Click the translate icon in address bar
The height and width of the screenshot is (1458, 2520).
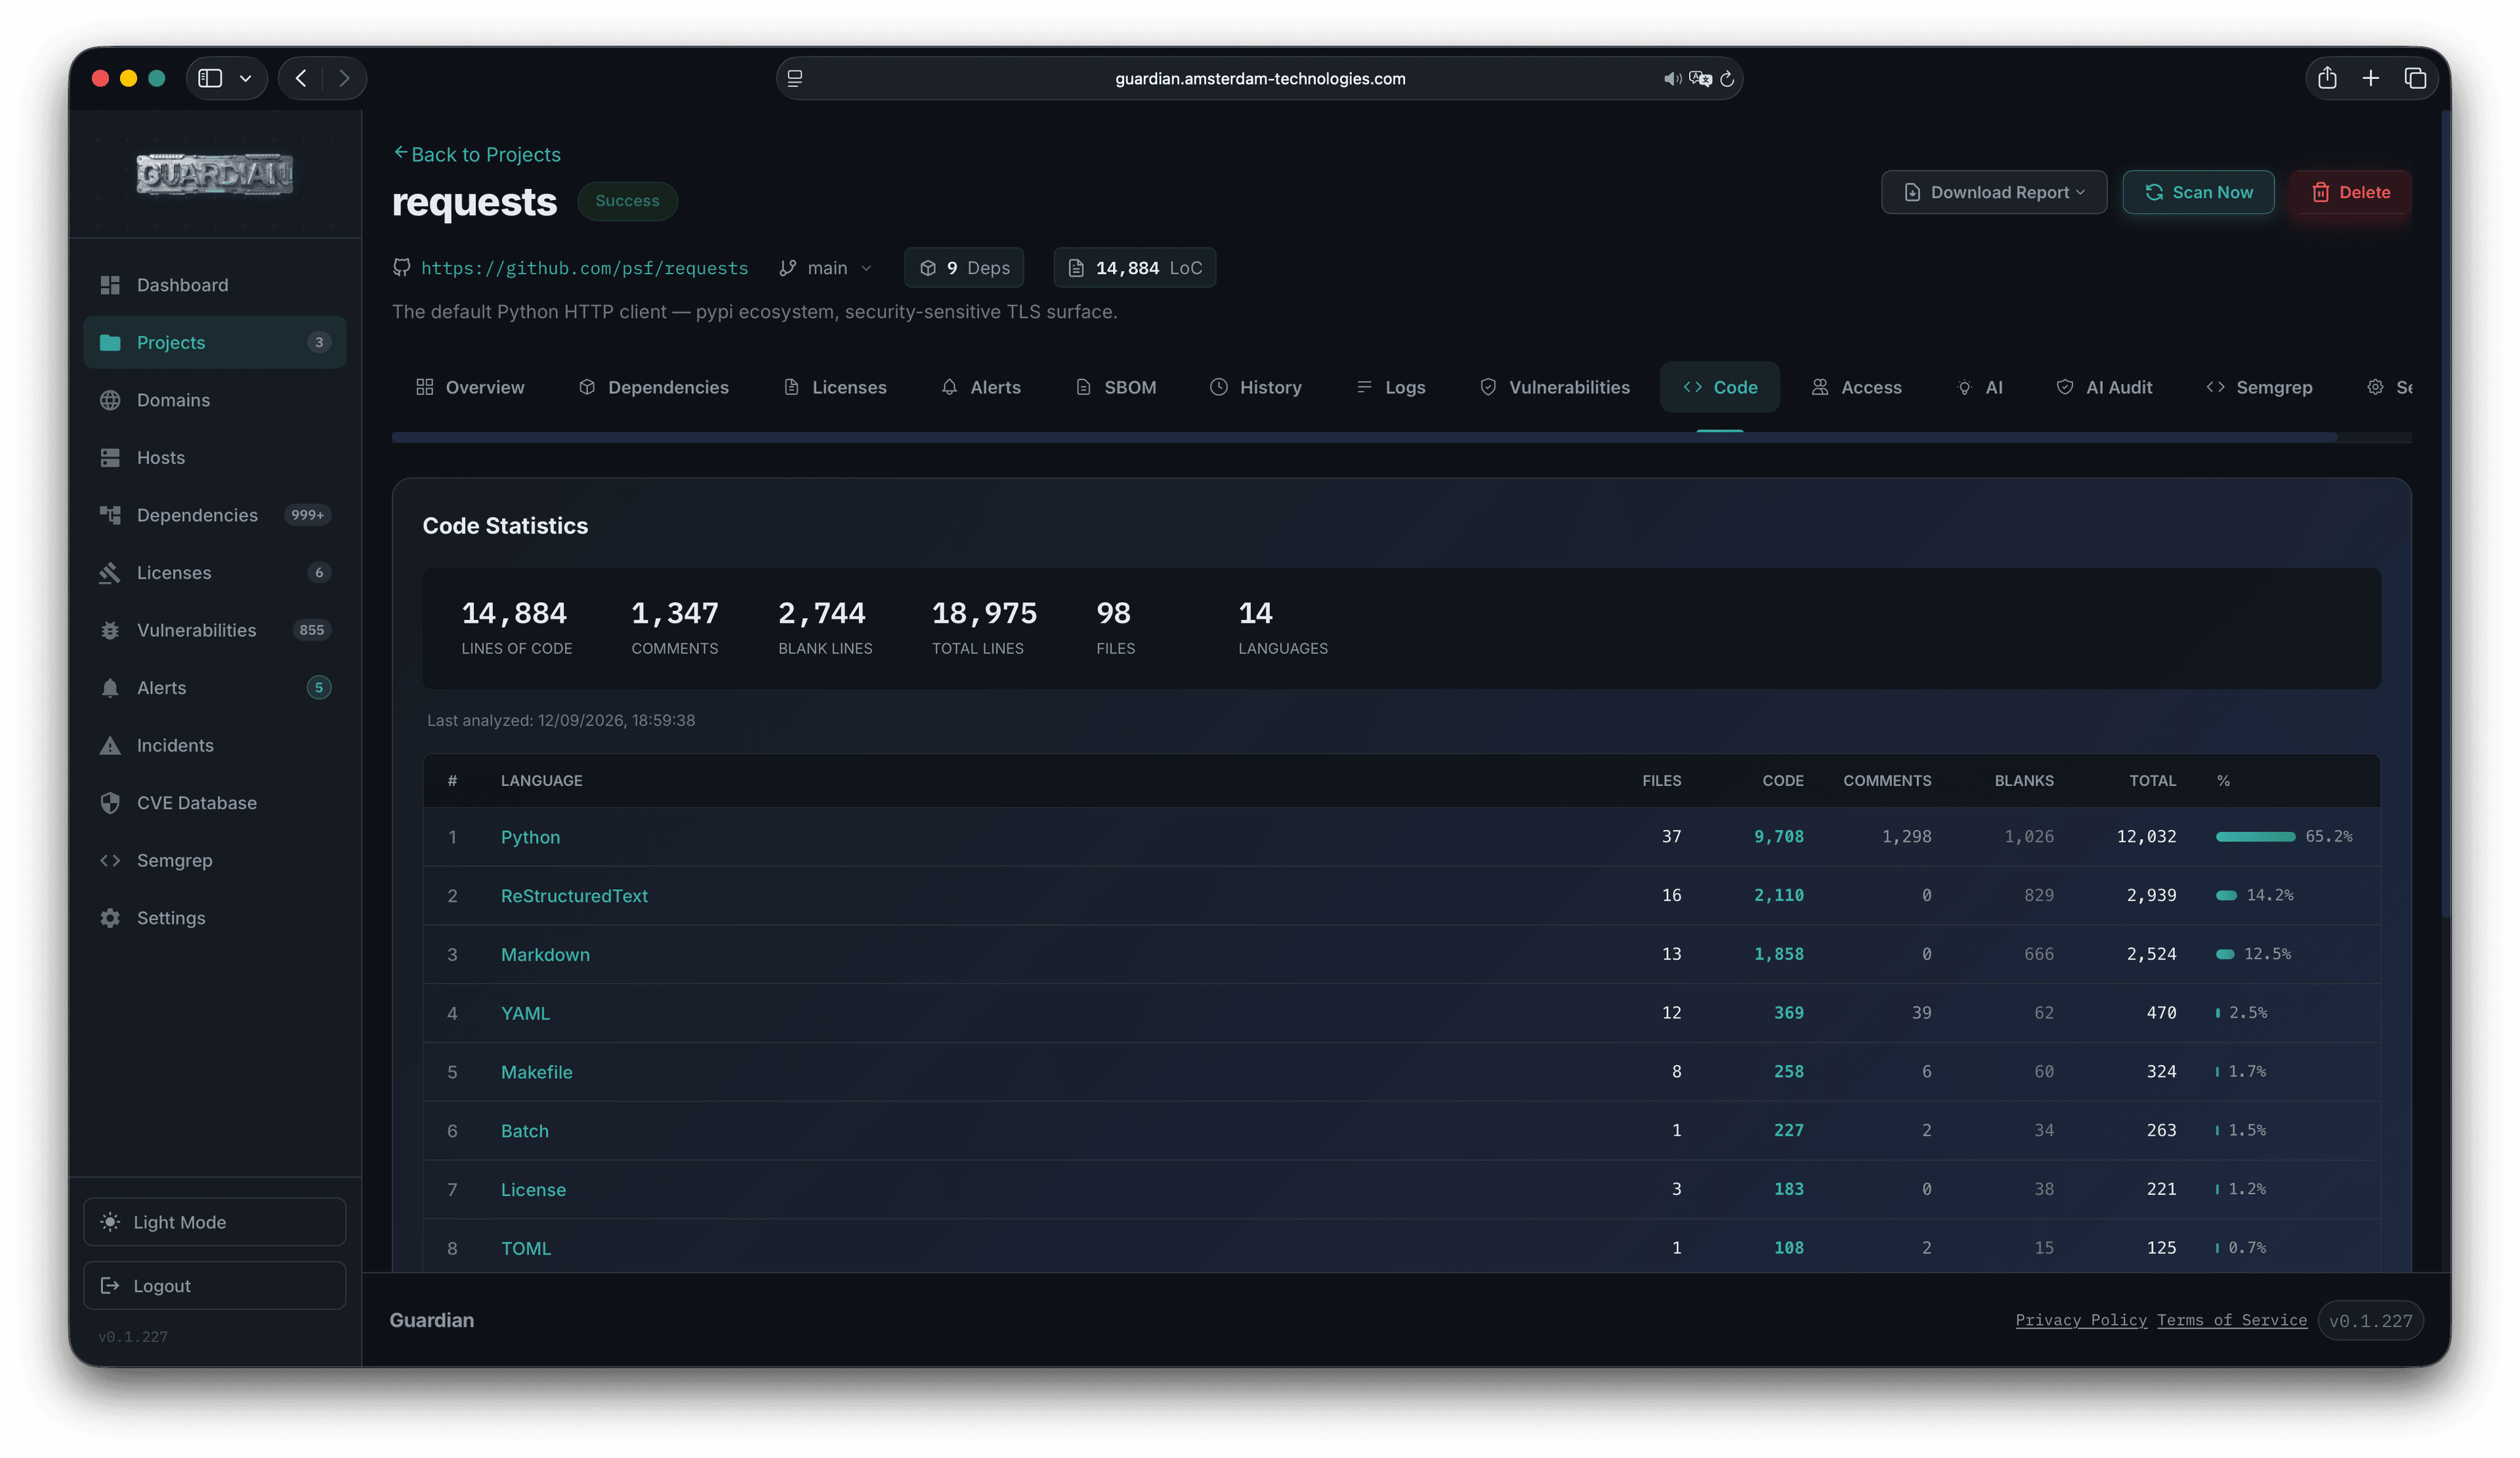[x=1700, y=78]
